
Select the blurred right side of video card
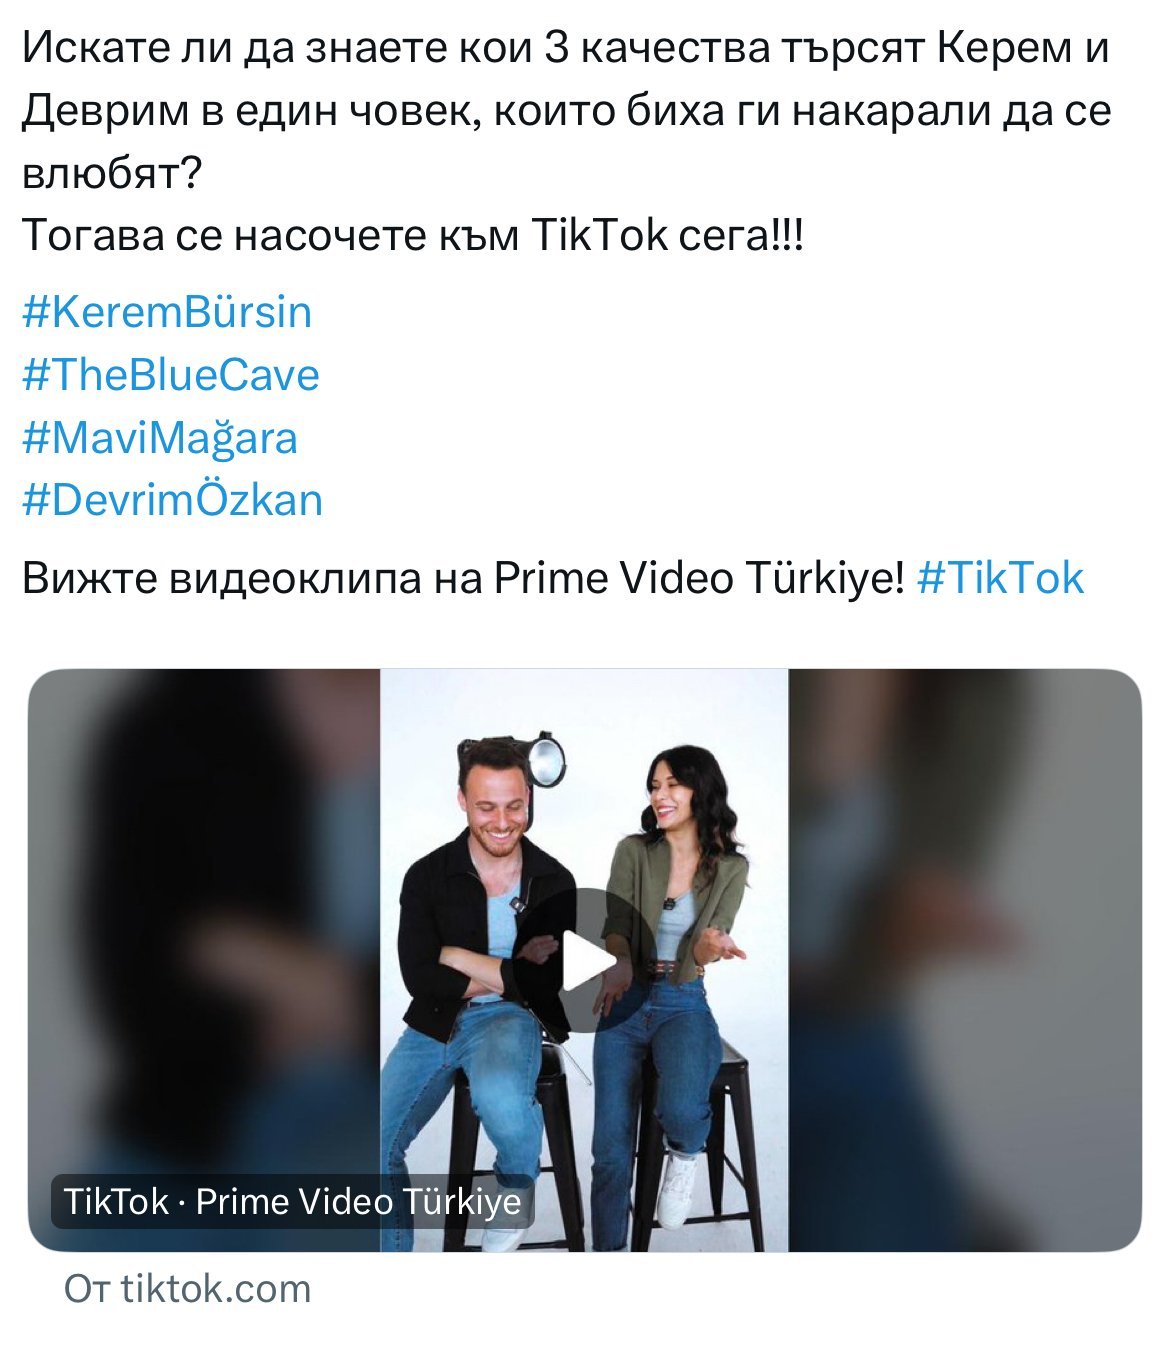click(x=965, y=960)
